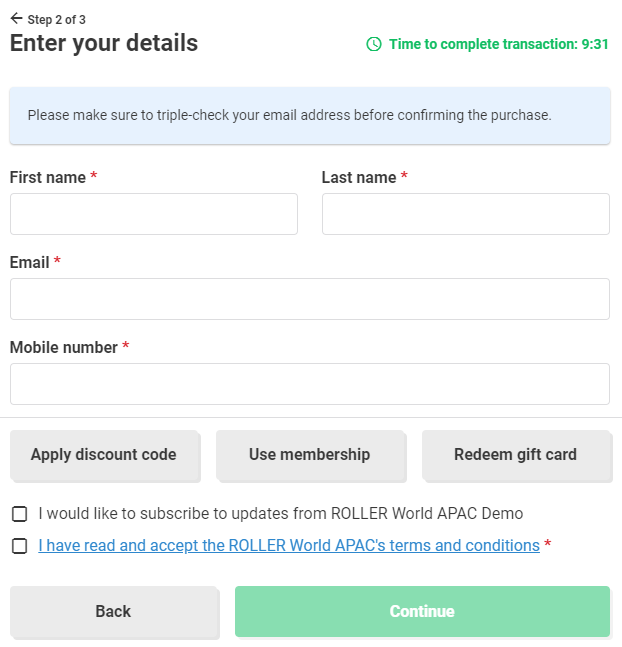Click the green clock timer icon
The height and width of the screenshot is (647, 622).
click(x=374, y=44)
